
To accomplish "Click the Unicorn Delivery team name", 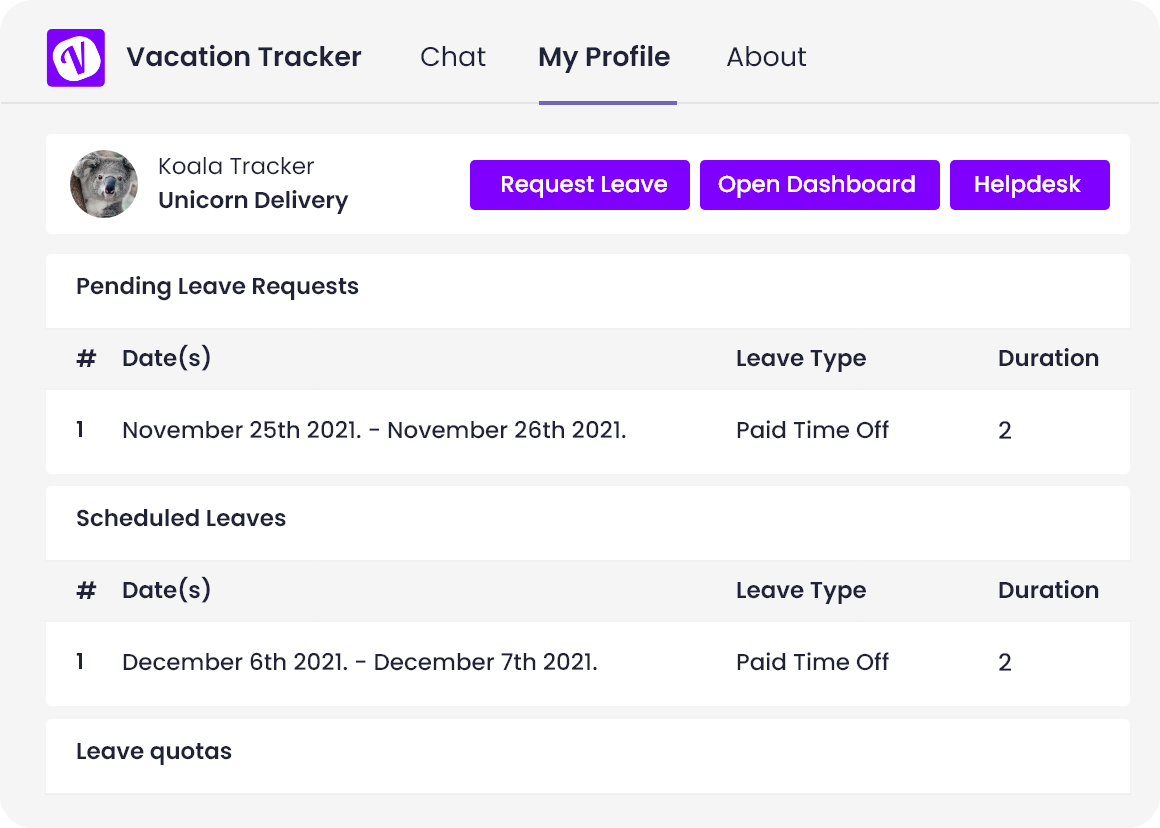I will coord(253,201).
